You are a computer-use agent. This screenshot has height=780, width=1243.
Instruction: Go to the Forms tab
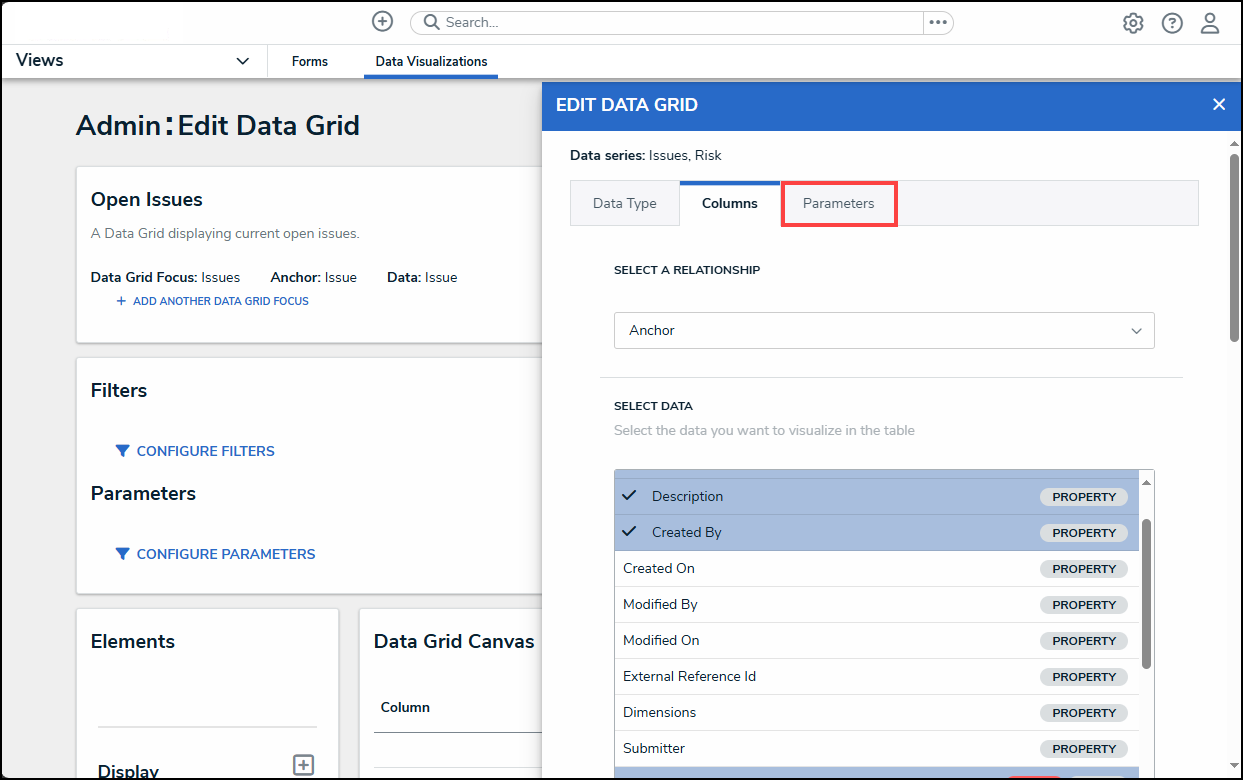(309, 62)
